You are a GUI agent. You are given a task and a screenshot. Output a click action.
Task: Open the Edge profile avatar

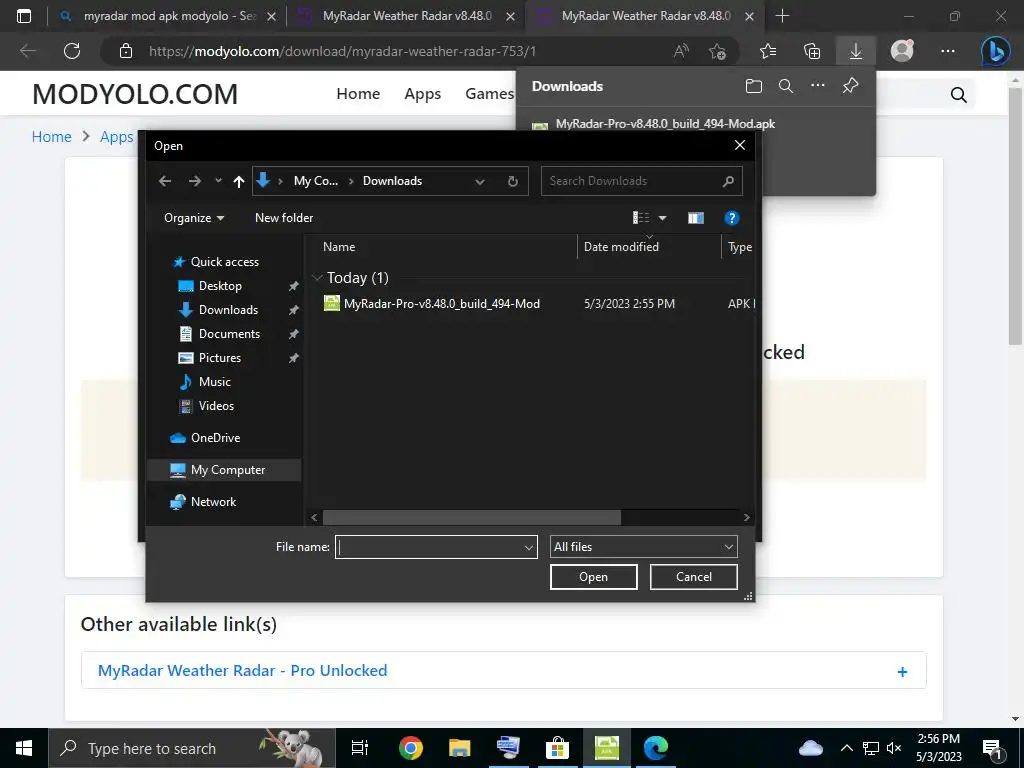[x=902, y=51]
